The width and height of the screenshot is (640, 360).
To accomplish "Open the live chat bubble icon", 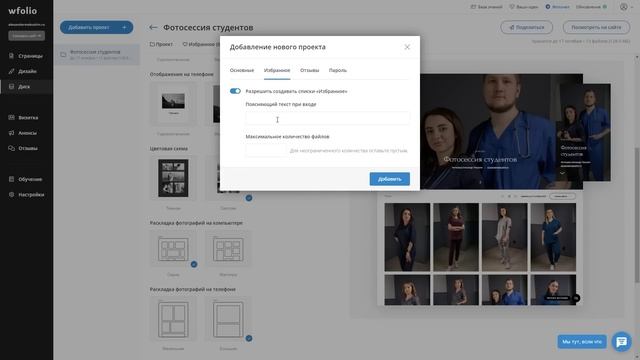I will point(622,342).
